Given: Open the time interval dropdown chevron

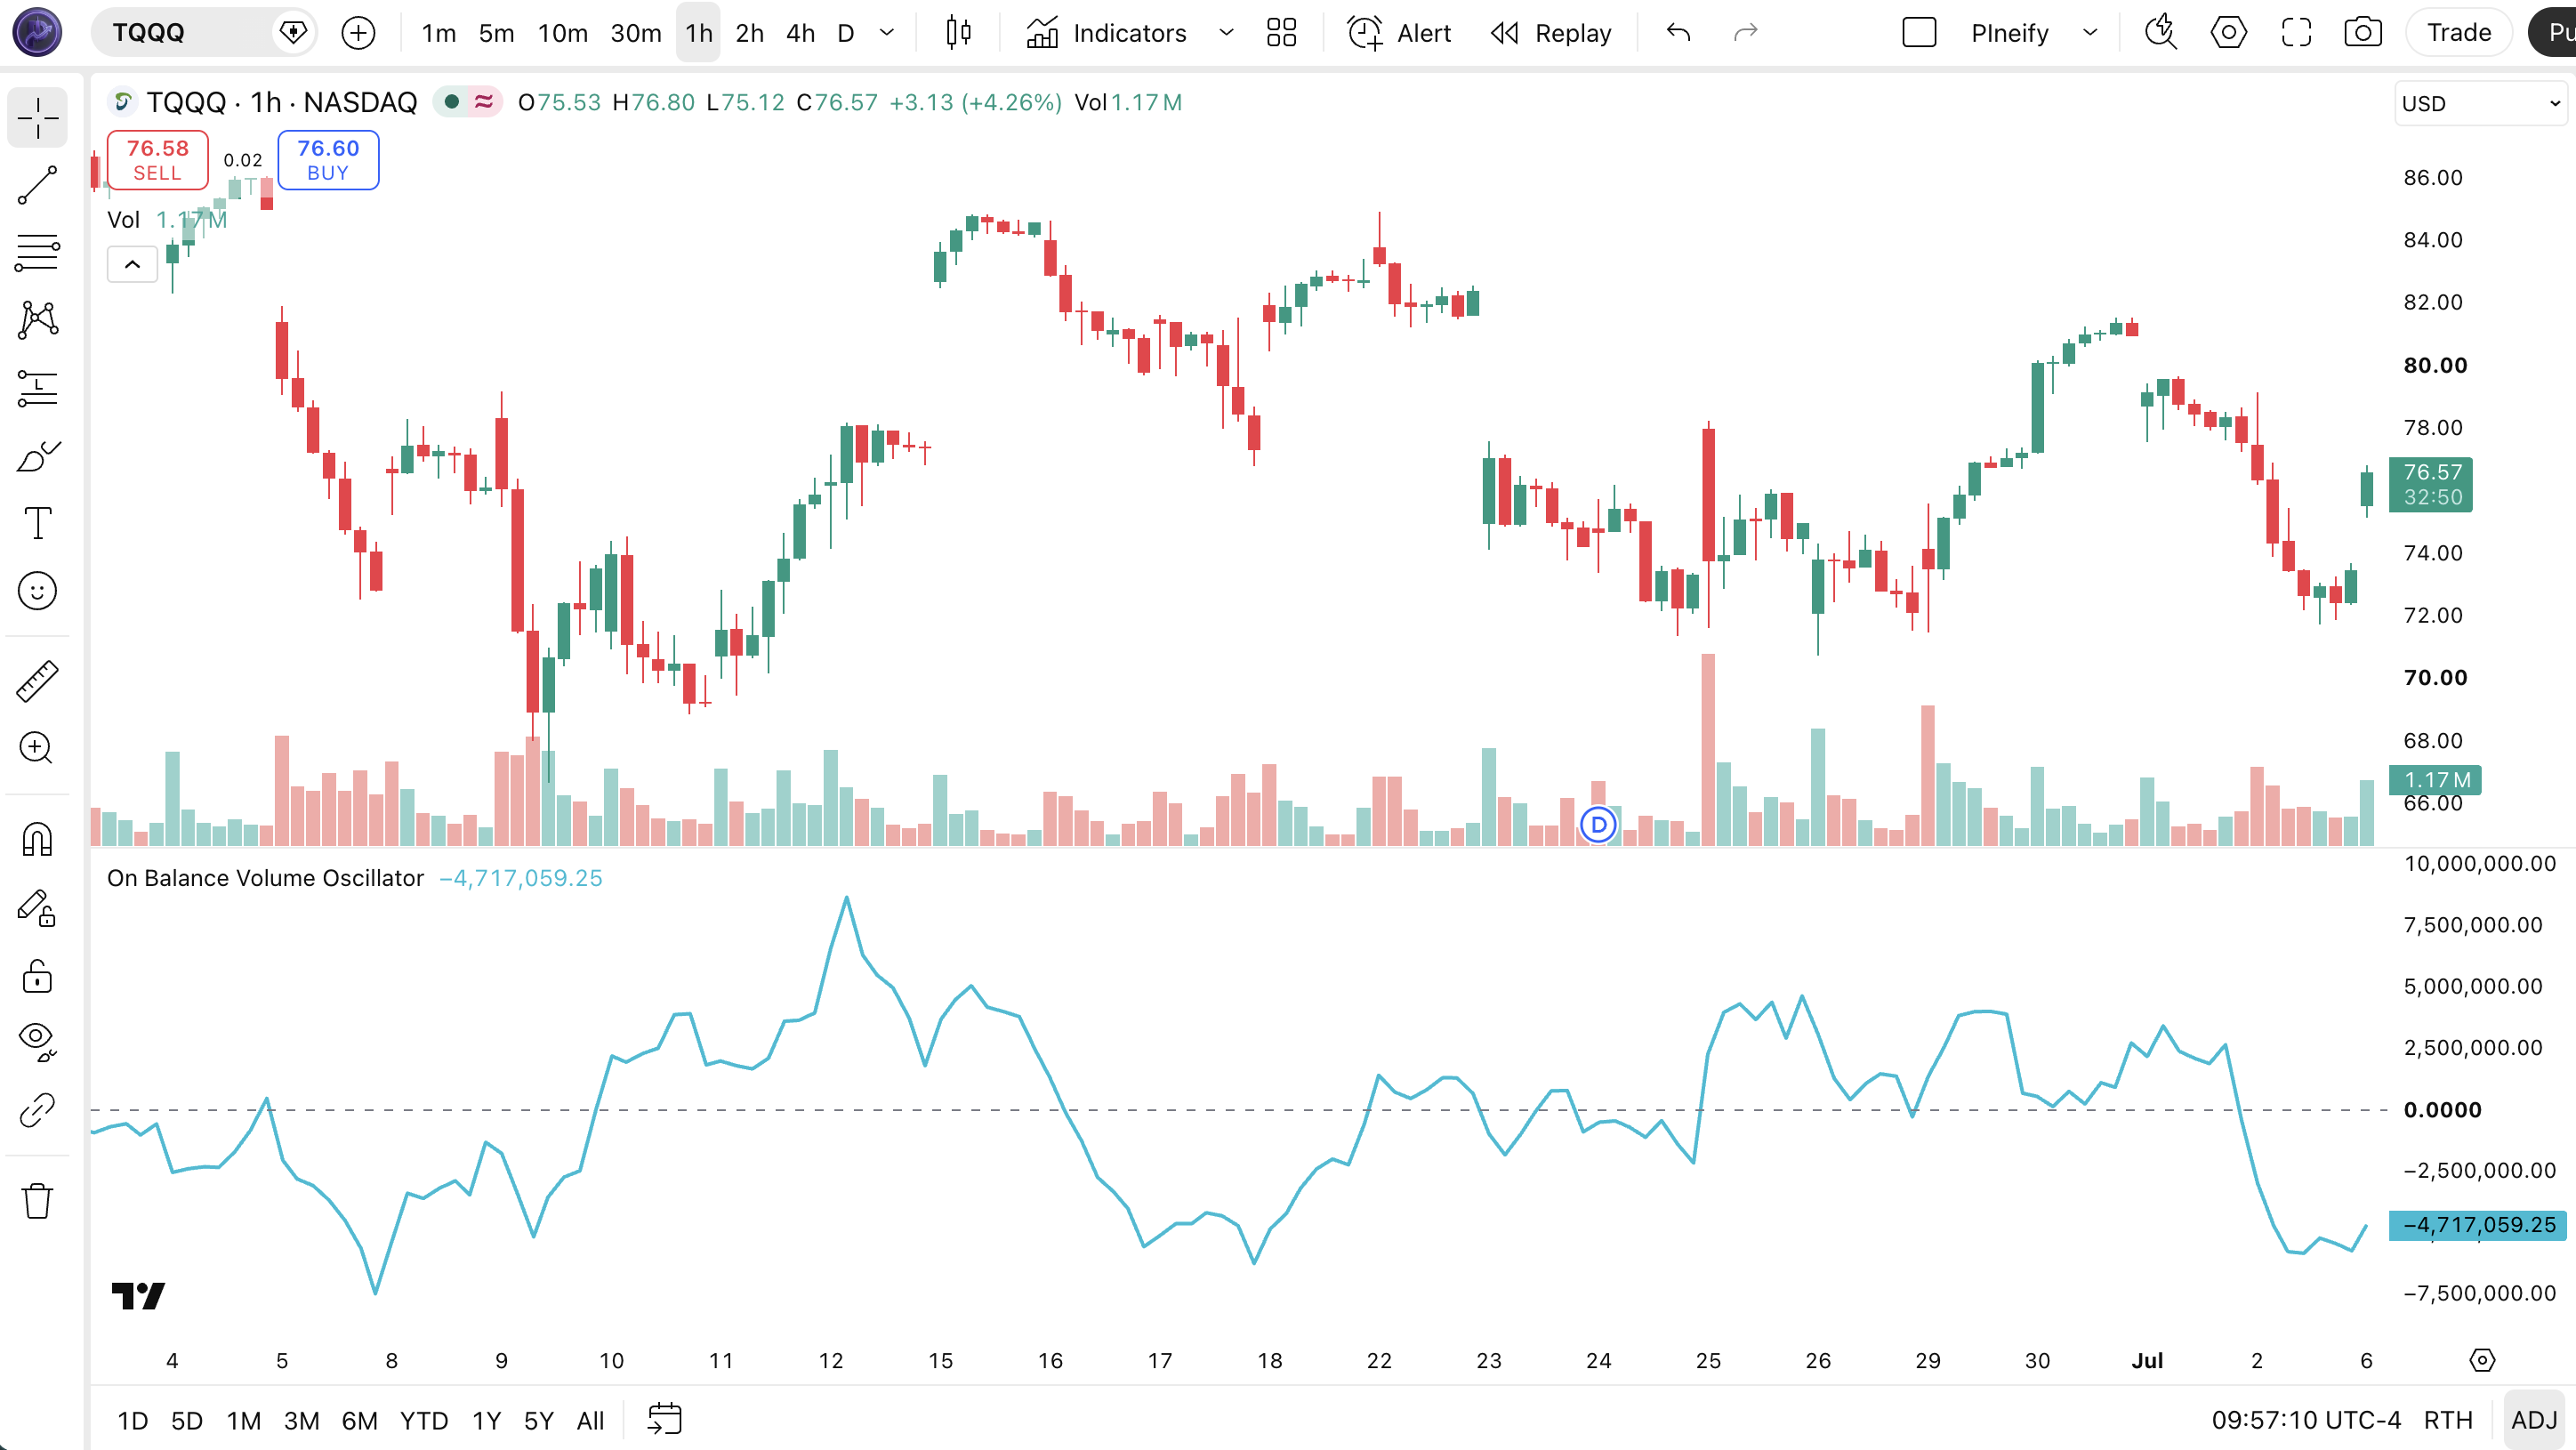Looking at the screenshot, I should tap(886, 33).
